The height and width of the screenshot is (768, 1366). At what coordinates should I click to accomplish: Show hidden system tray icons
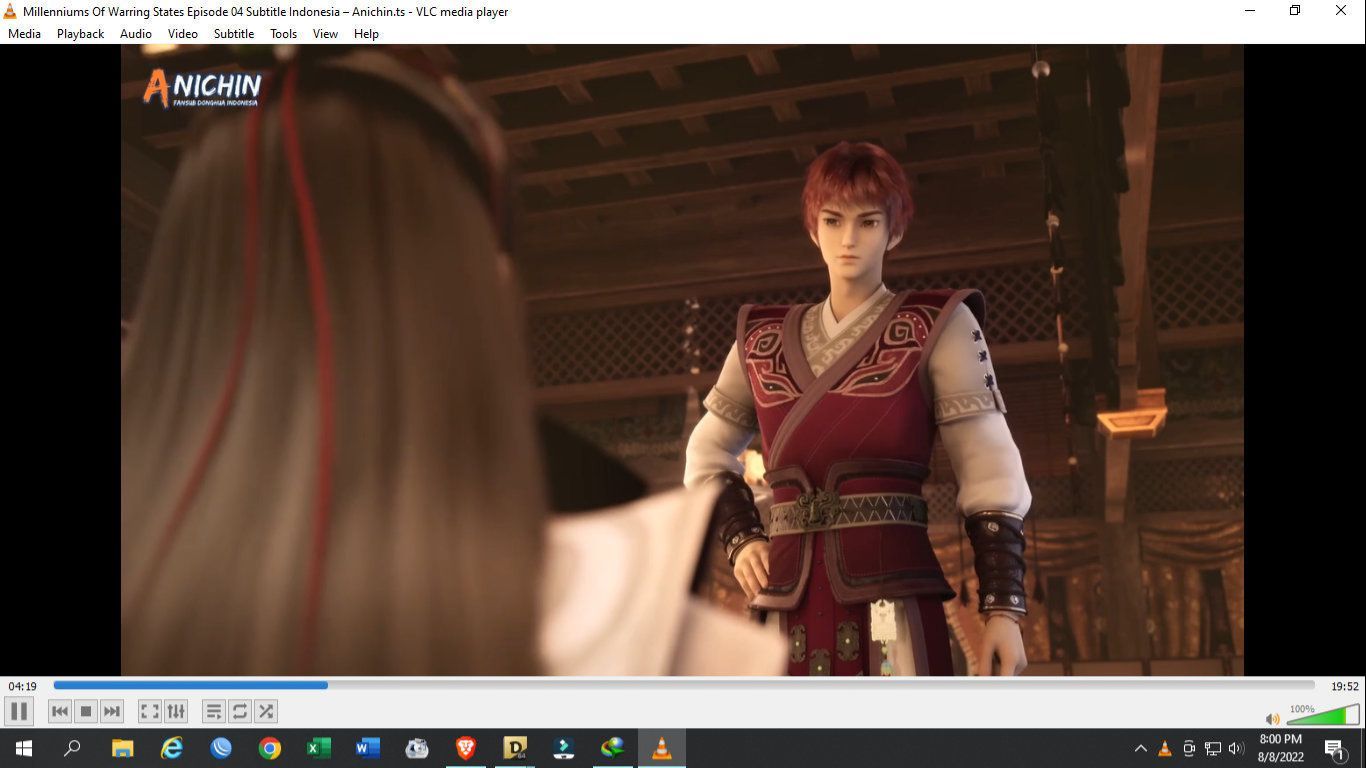[1140, 748]
